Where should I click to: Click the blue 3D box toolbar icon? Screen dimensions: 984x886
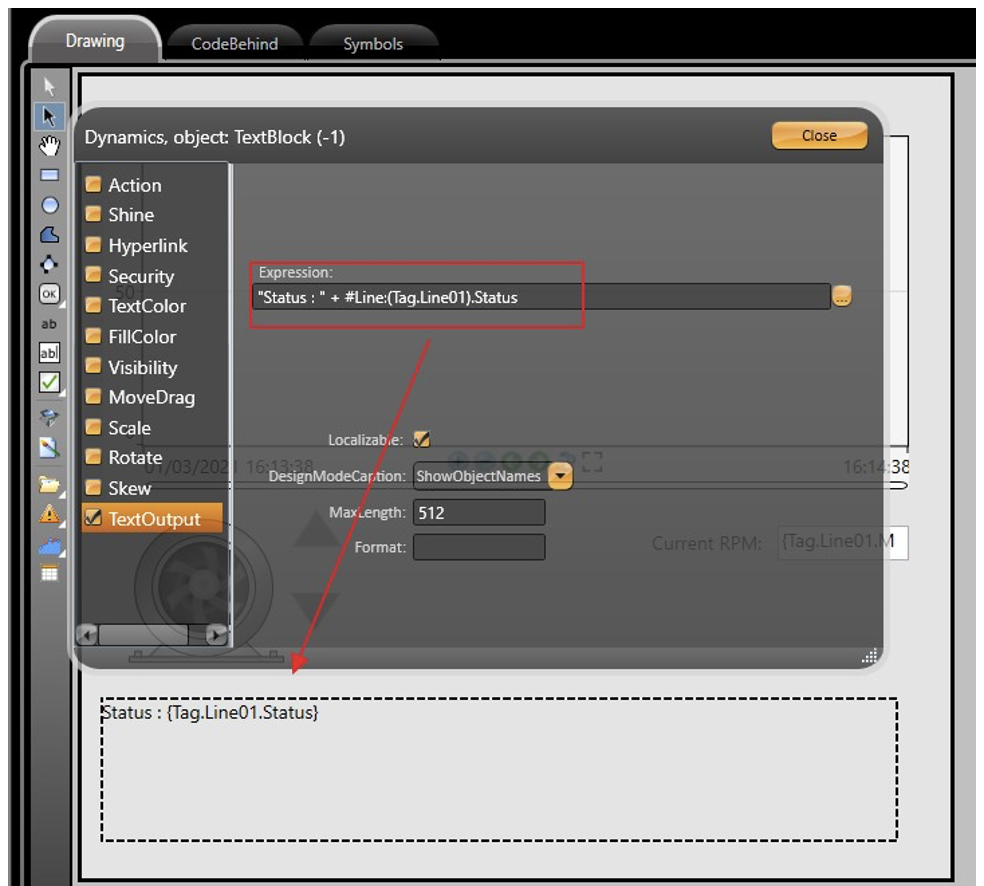point(49,417)
